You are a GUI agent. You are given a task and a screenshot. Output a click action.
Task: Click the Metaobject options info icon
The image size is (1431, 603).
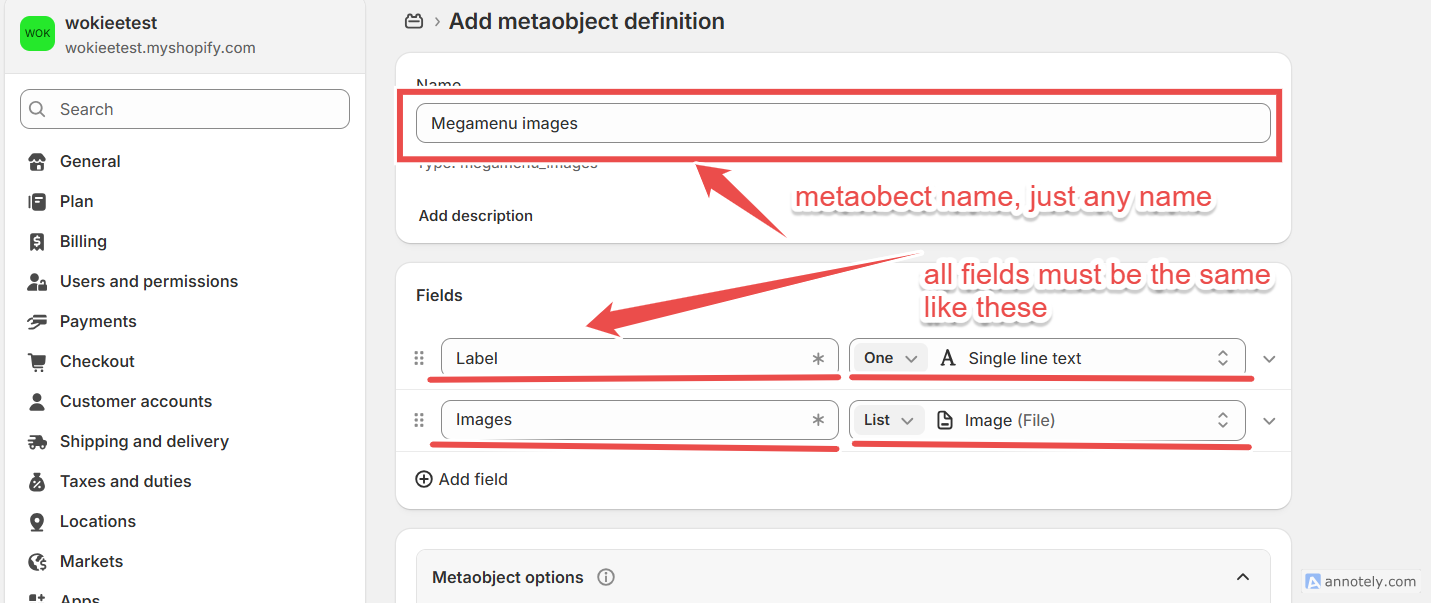(605, 577)
